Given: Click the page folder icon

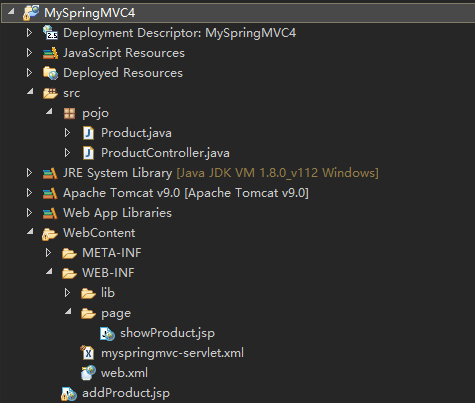Looking at the screenshot, I should 88,313.
